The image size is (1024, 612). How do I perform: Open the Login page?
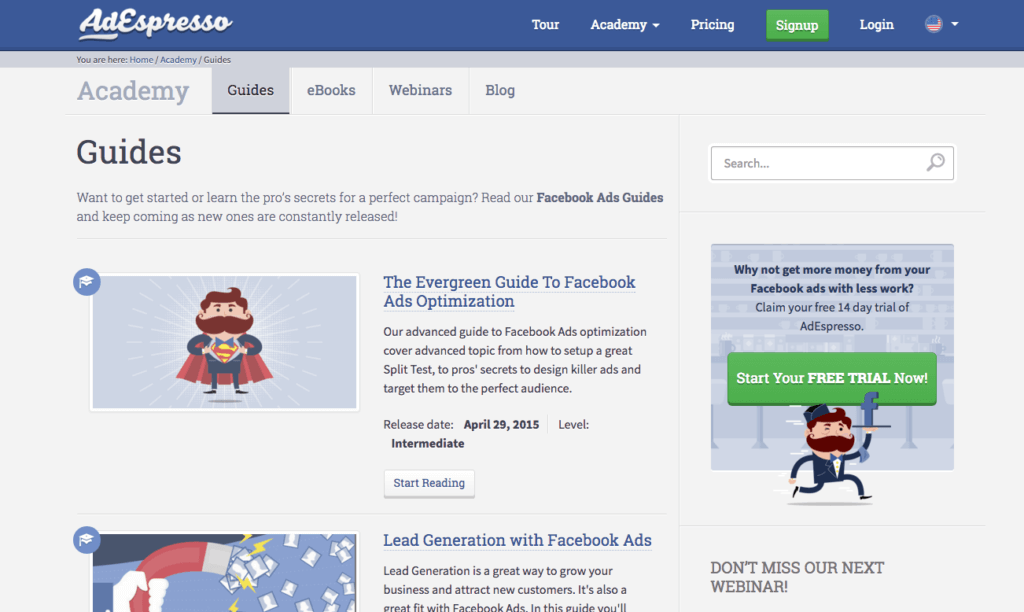(876, 25)
